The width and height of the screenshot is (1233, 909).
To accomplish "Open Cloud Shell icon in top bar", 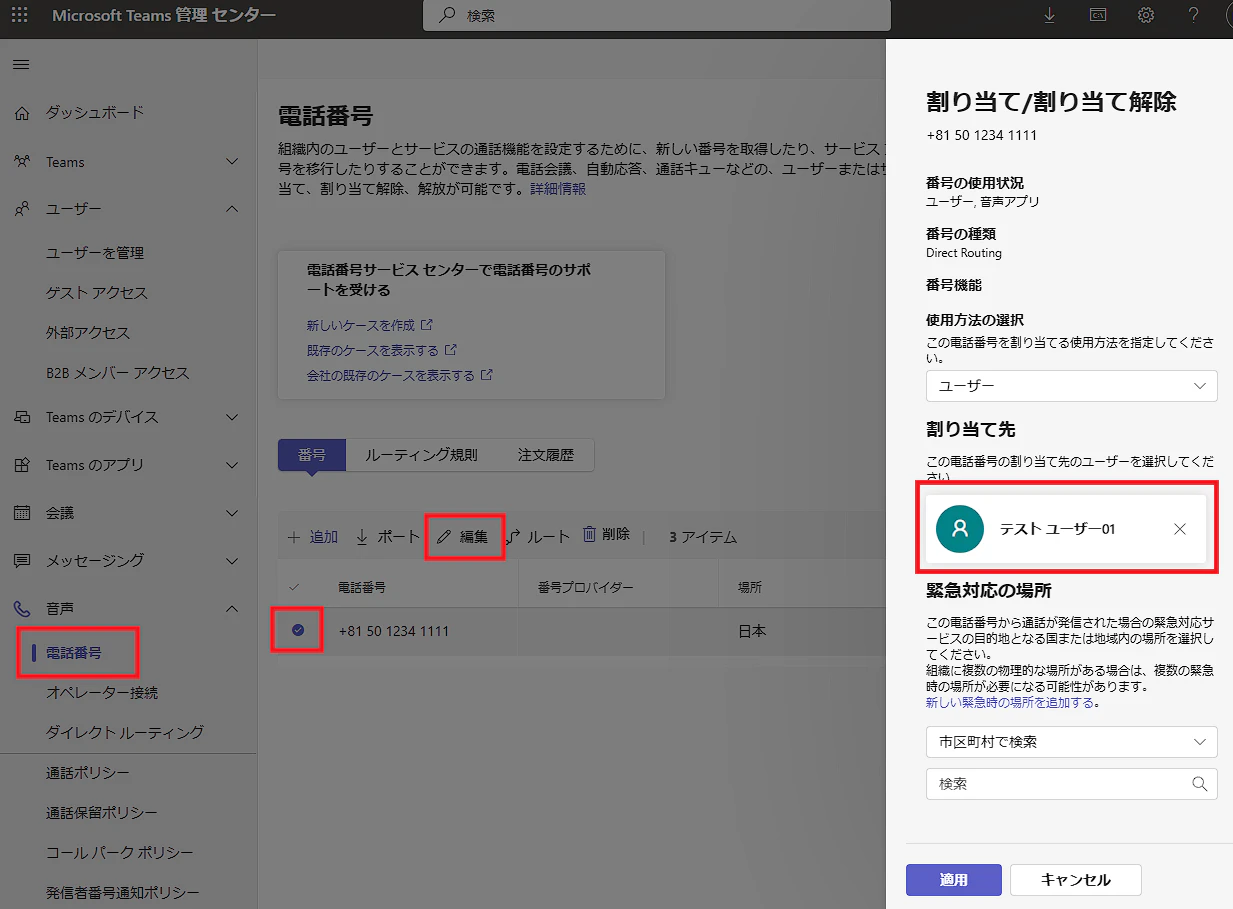I will tap(1098, 15).
